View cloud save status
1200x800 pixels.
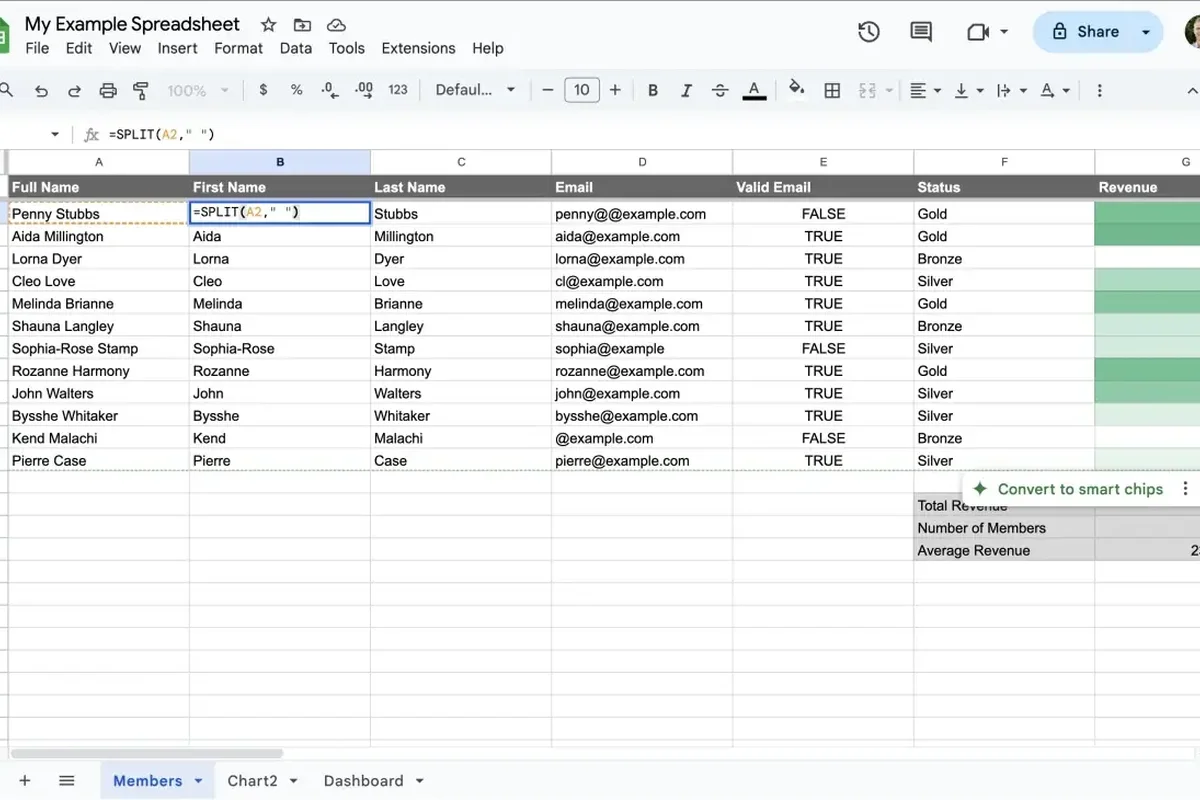coord(336,25)
